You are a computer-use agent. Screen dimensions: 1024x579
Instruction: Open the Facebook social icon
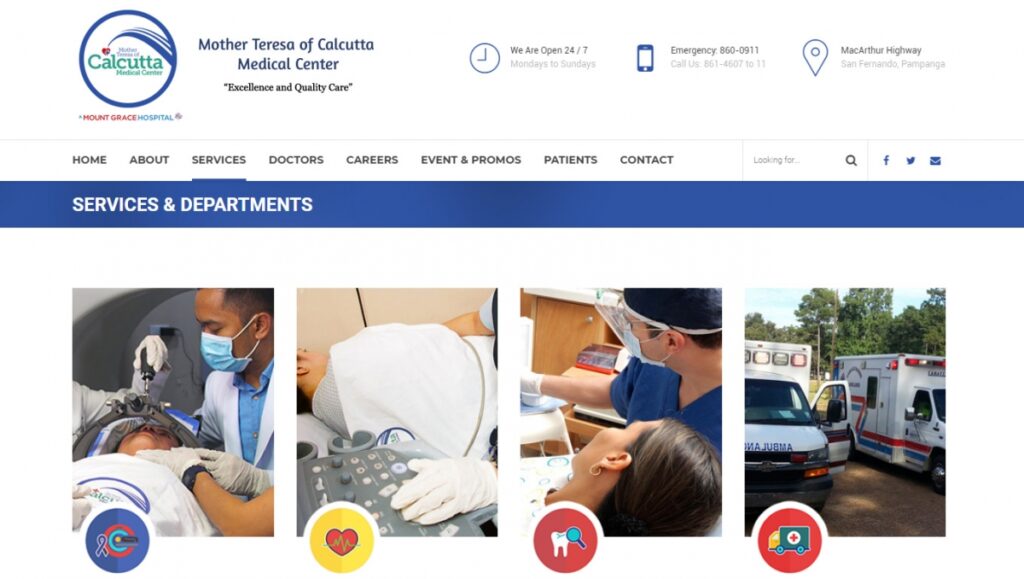click(x=886, y=160)
